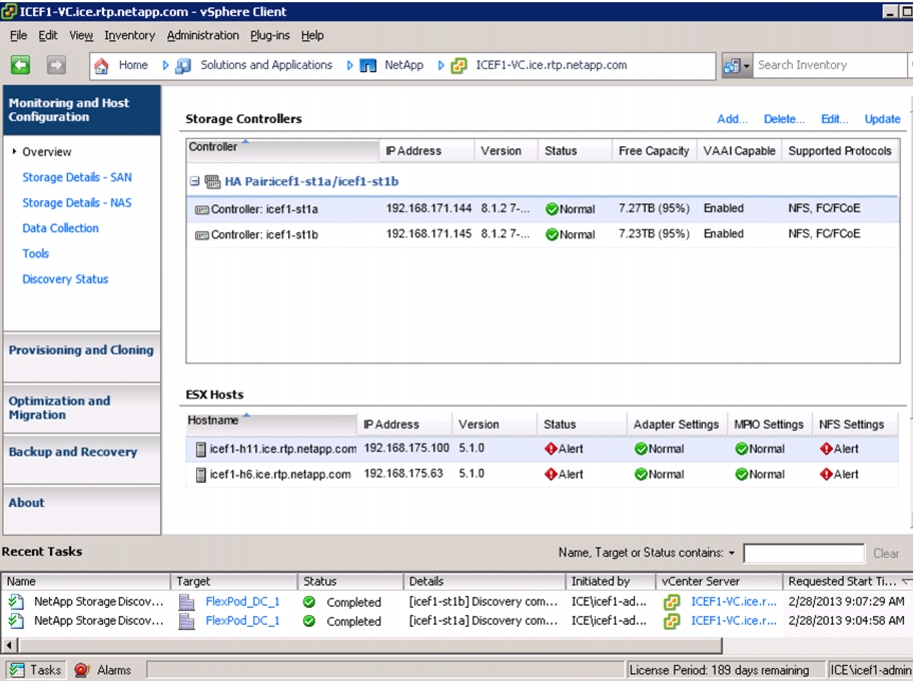Click the task icon for the 9:07:29 AM discovery
Screen dimensions: 913x688
pos(16,601)
